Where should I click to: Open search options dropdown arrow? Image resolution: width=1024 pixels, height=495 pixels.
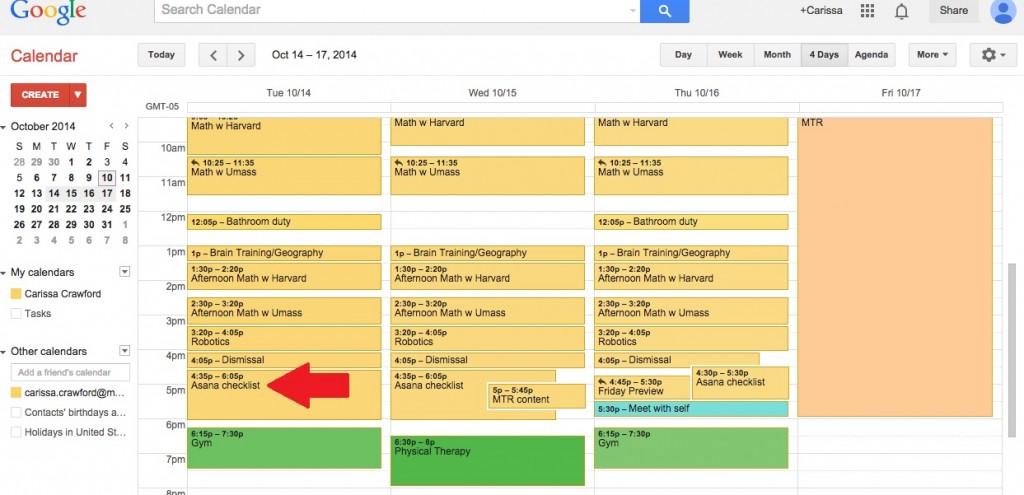pyautogui.click(x=632, y=10)
